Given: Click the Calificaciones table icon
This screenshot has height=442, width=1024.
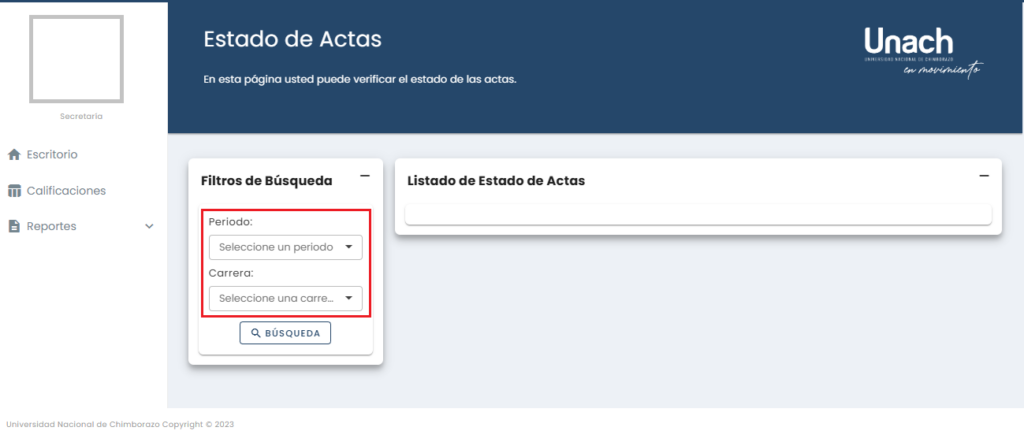Looking at the screenshot, I should (x=14, y=191).
